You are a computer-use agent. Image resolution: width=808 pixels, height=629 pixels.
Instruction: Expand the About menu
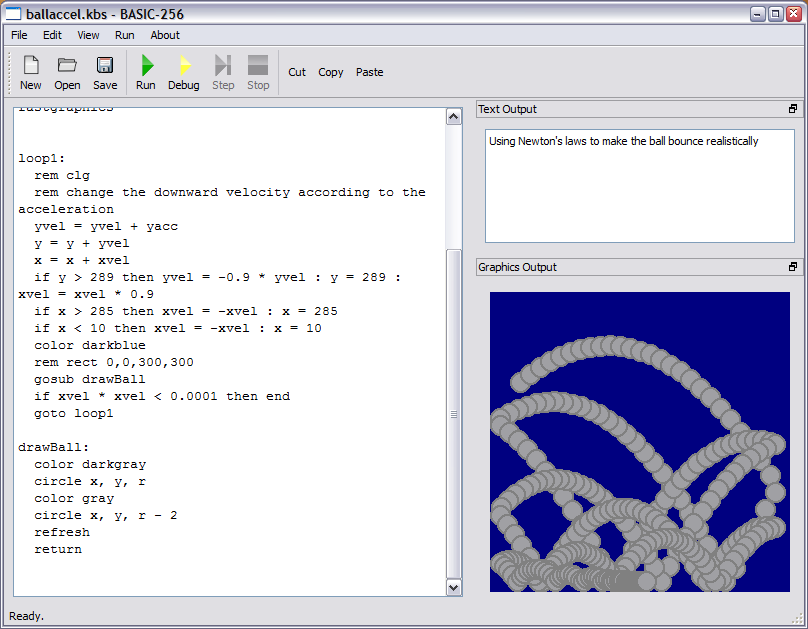coord(165,35)
